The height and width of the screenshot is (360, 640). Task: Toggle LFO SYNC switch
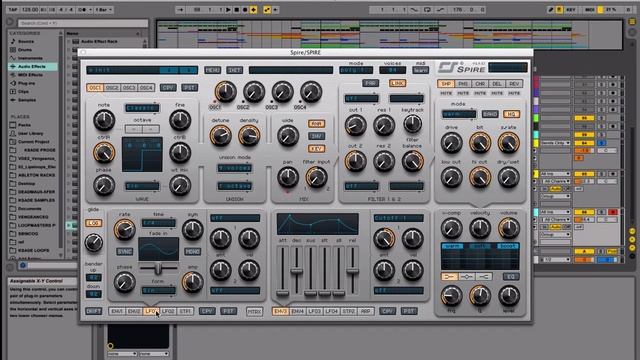pyautogui.click(x=124, y=251)
